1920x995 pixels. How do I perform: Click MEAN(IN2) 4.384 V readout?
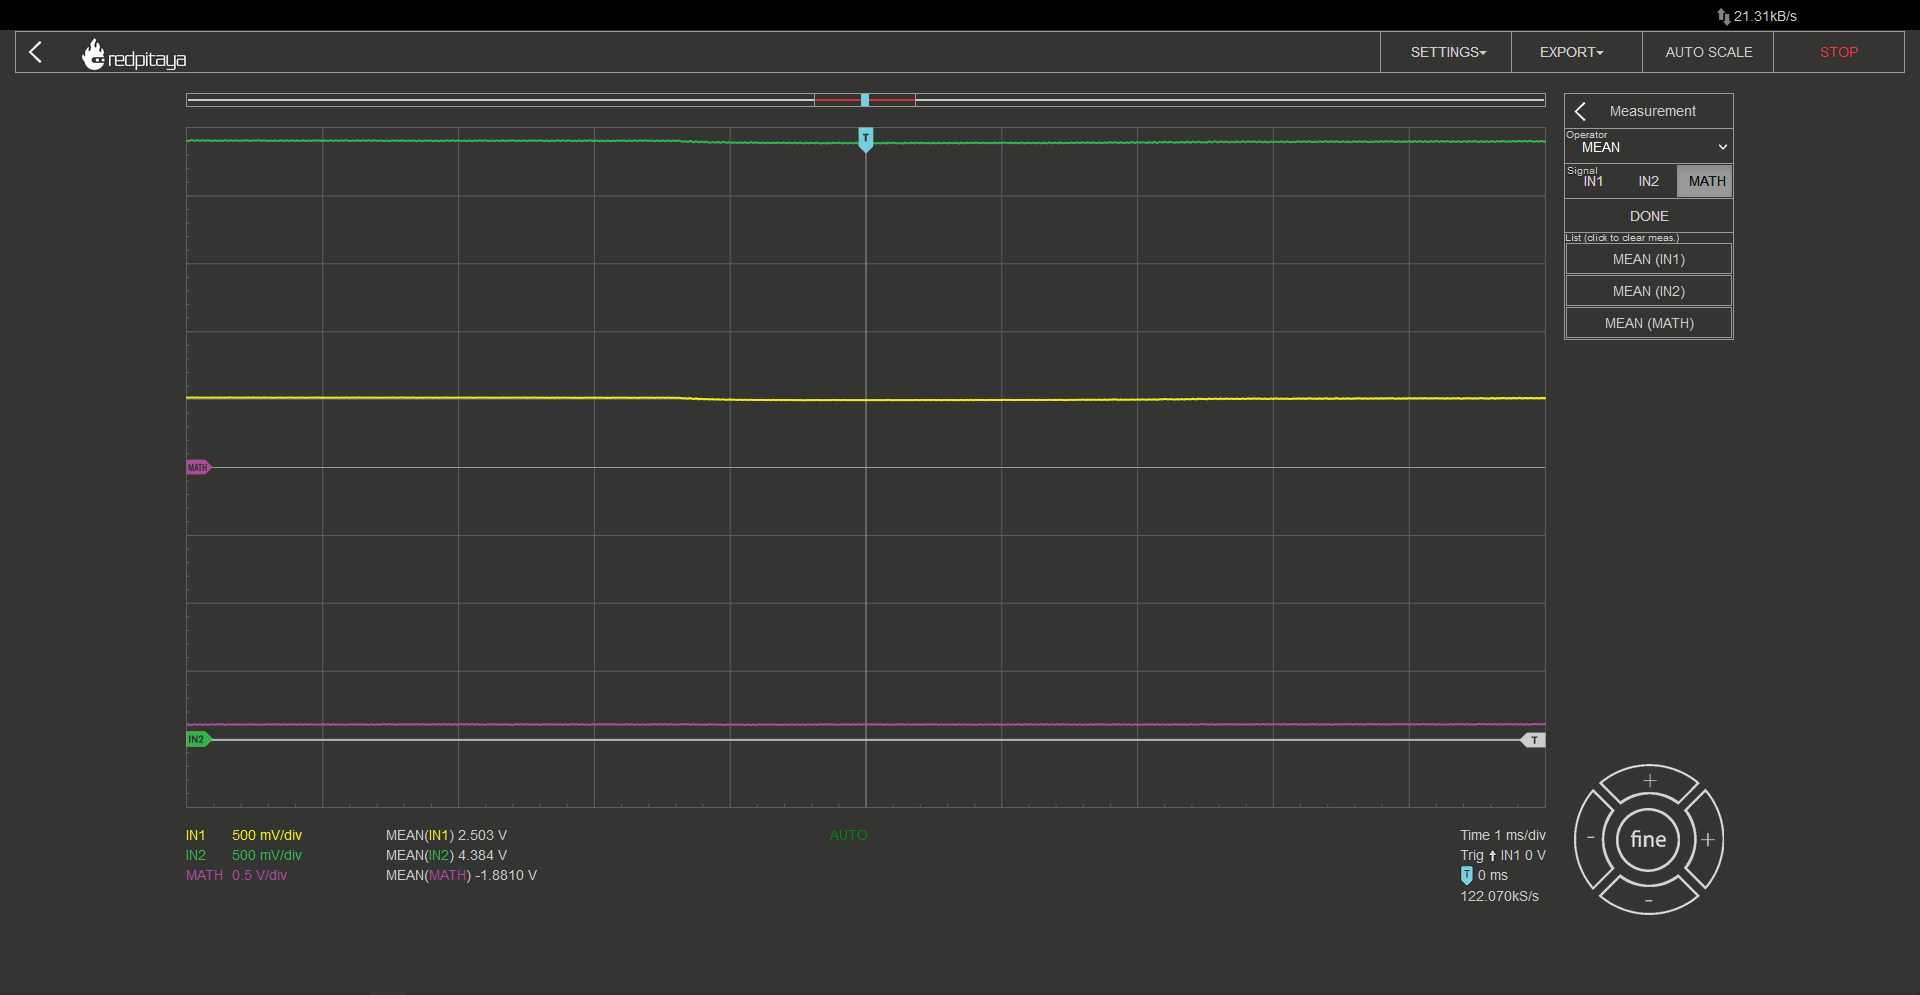[446, 855]
